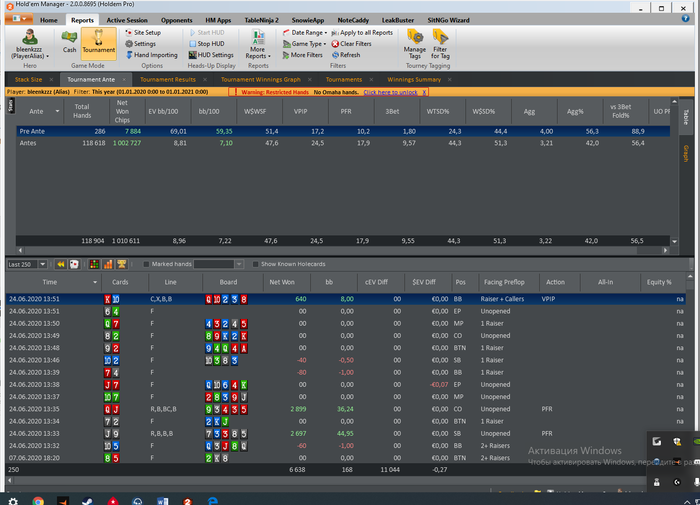Select the Tournament game mode icon

coord(99,43)
